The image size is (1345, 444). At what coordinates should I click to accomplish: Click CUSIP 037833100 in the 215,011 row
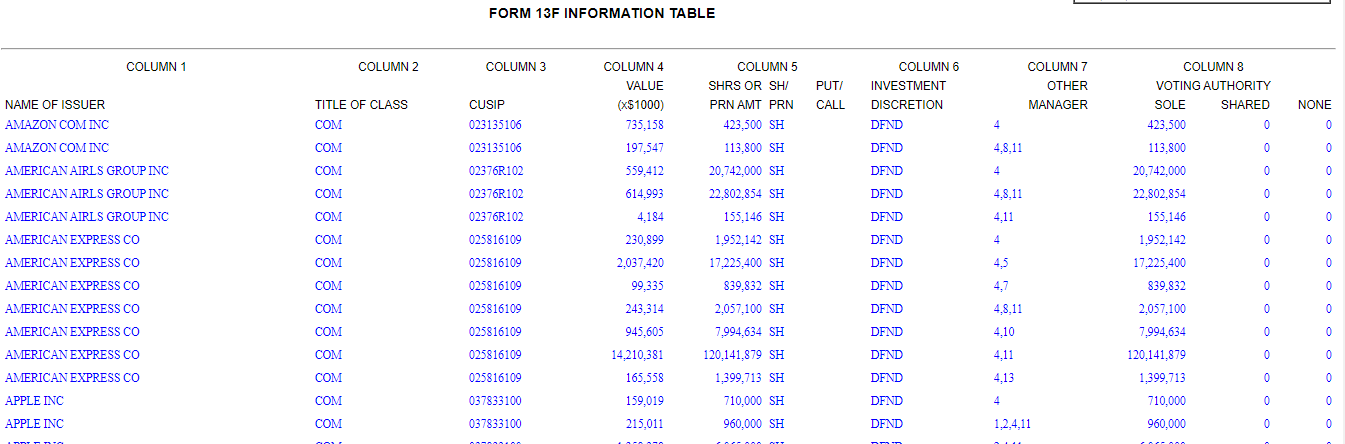(x=495, y=424)
